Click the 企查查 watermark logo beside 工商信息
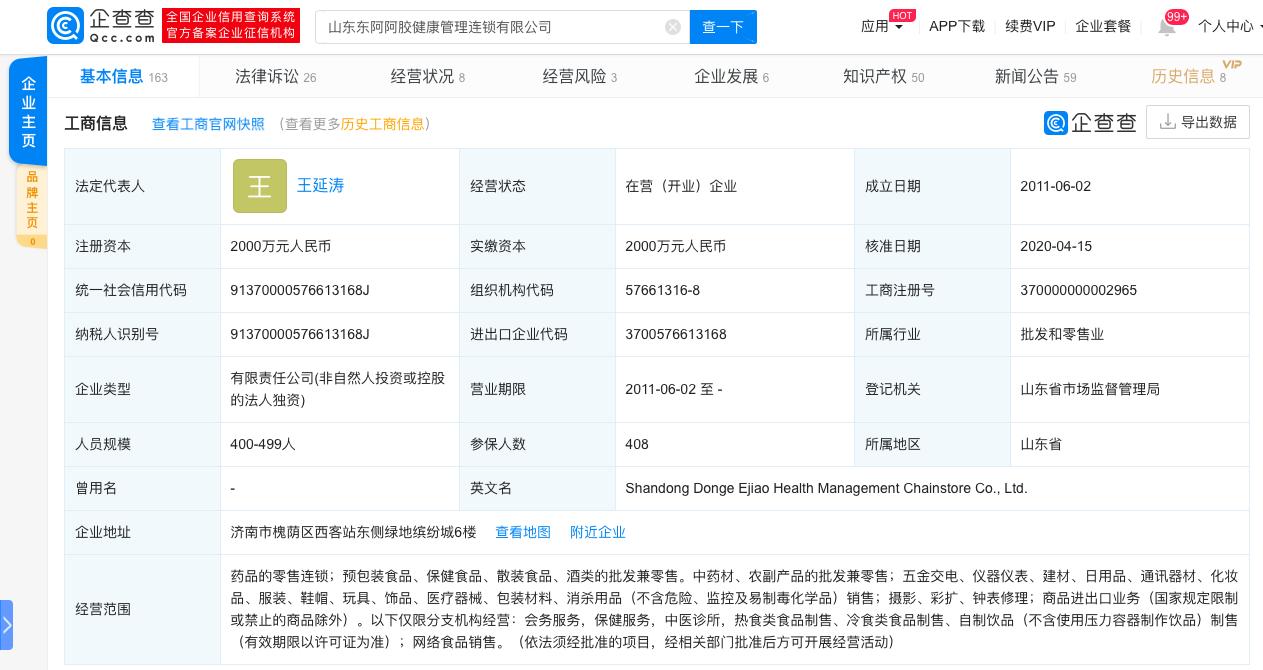The image size is (1263, 670). click(1091, 122)
